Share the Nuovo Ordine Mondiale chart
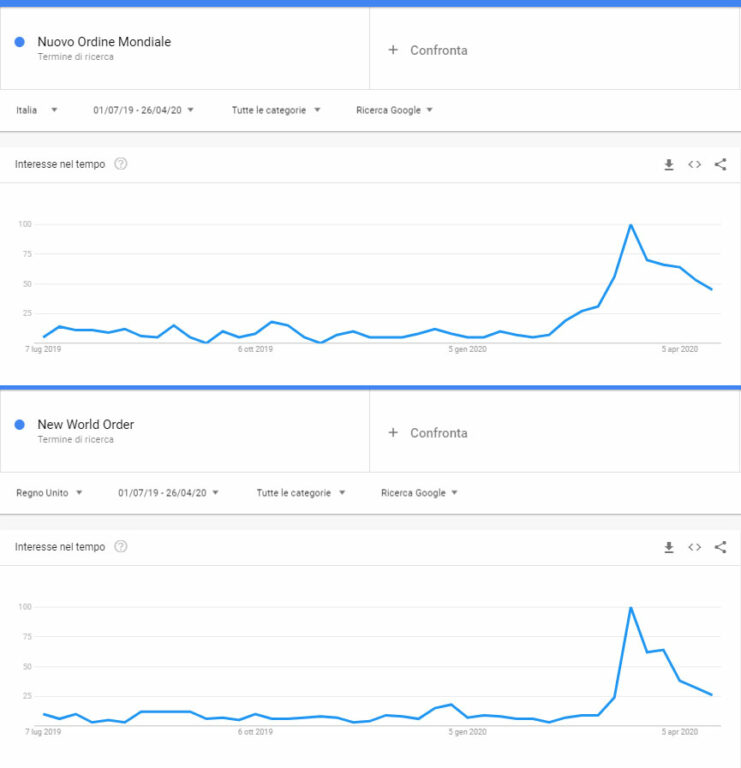Screen dimensions: 741x768 coord(720,165)
